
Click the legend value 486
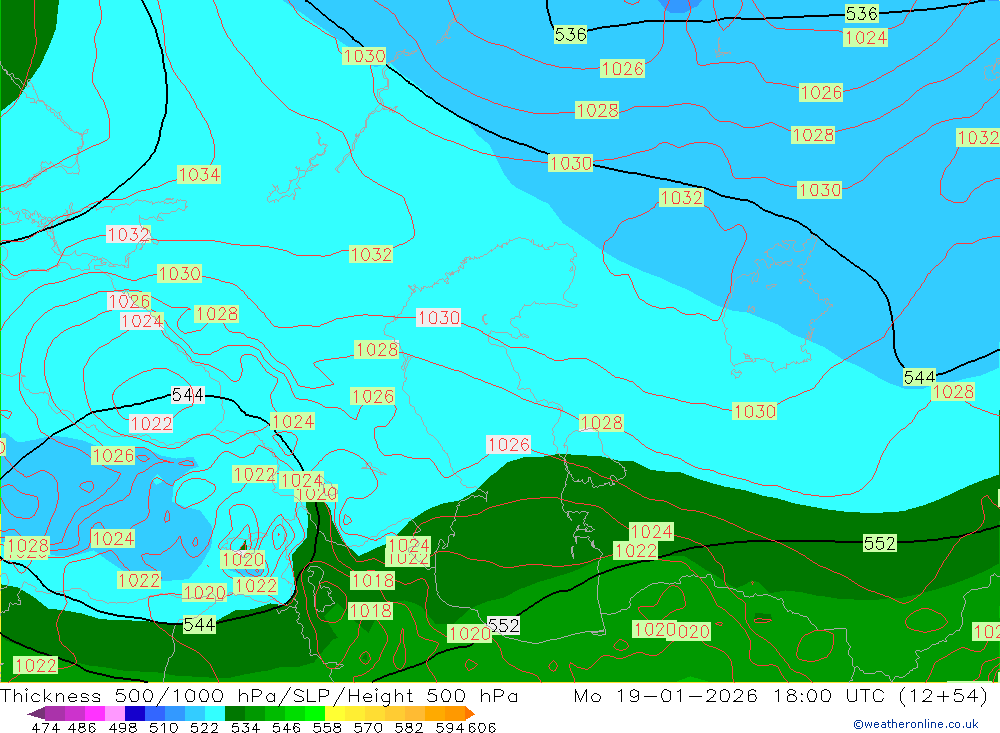click(x=83, y=727)
